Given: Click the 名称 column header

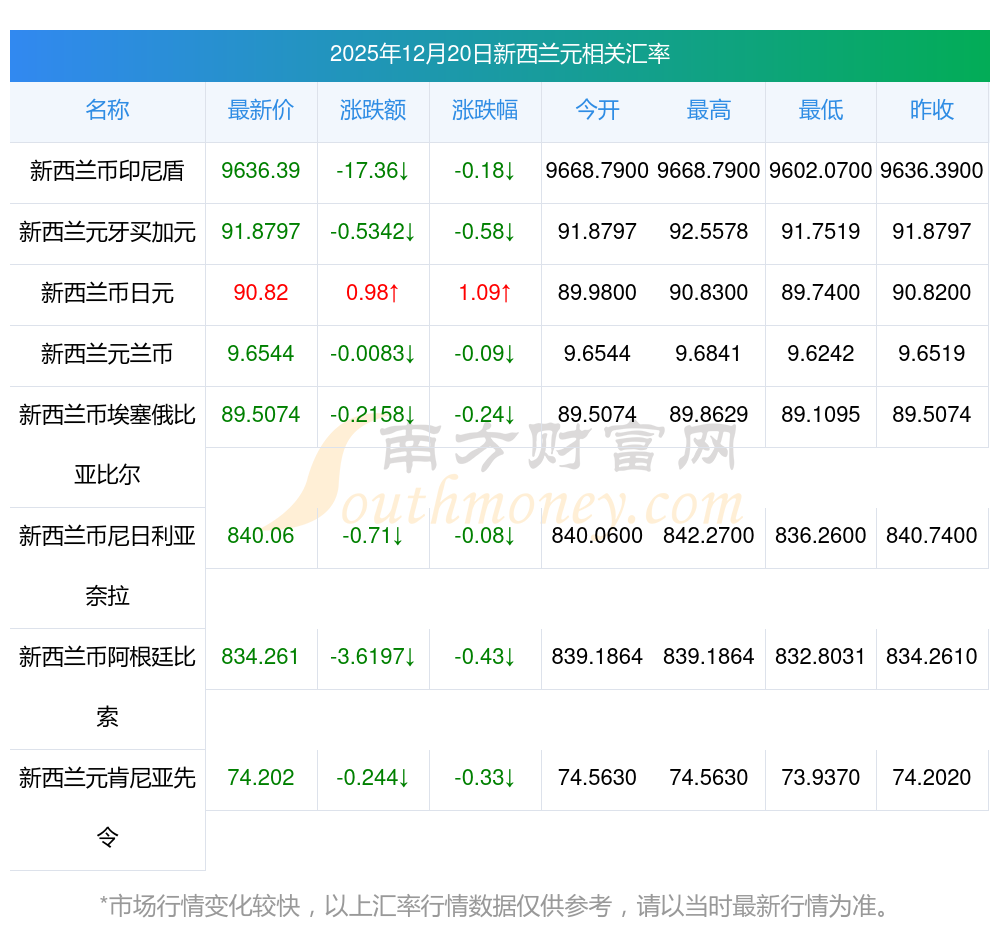Looking at the screenshot, I should click(x=107, y=110).
